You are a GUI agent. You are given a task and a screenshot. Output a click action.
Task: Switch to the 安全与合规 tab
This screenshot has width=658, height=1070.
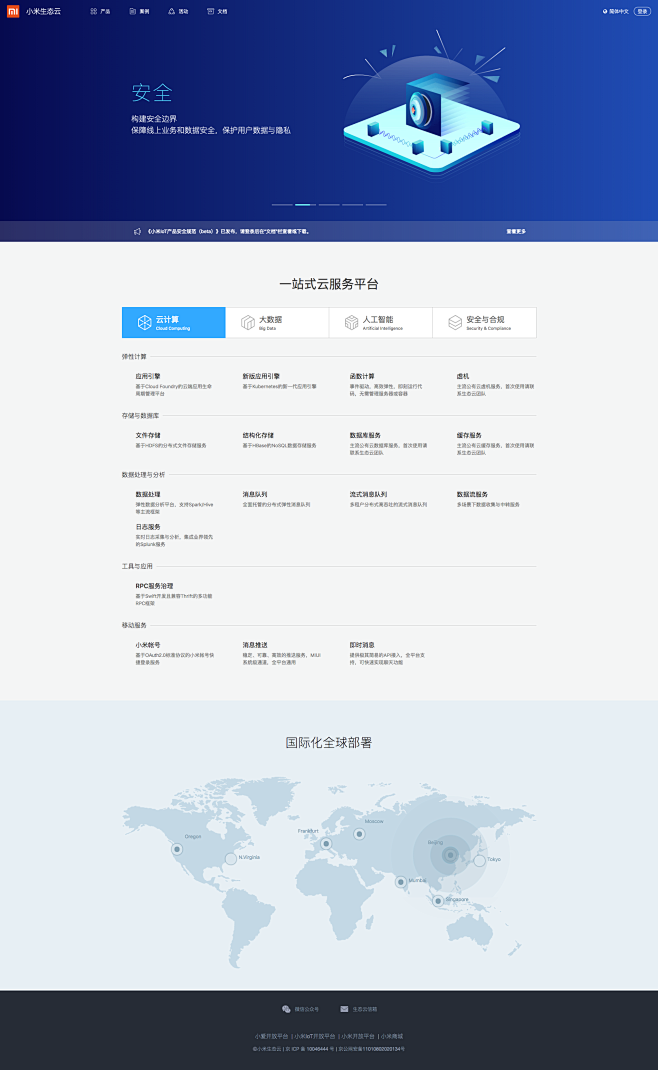coord(485,322)
